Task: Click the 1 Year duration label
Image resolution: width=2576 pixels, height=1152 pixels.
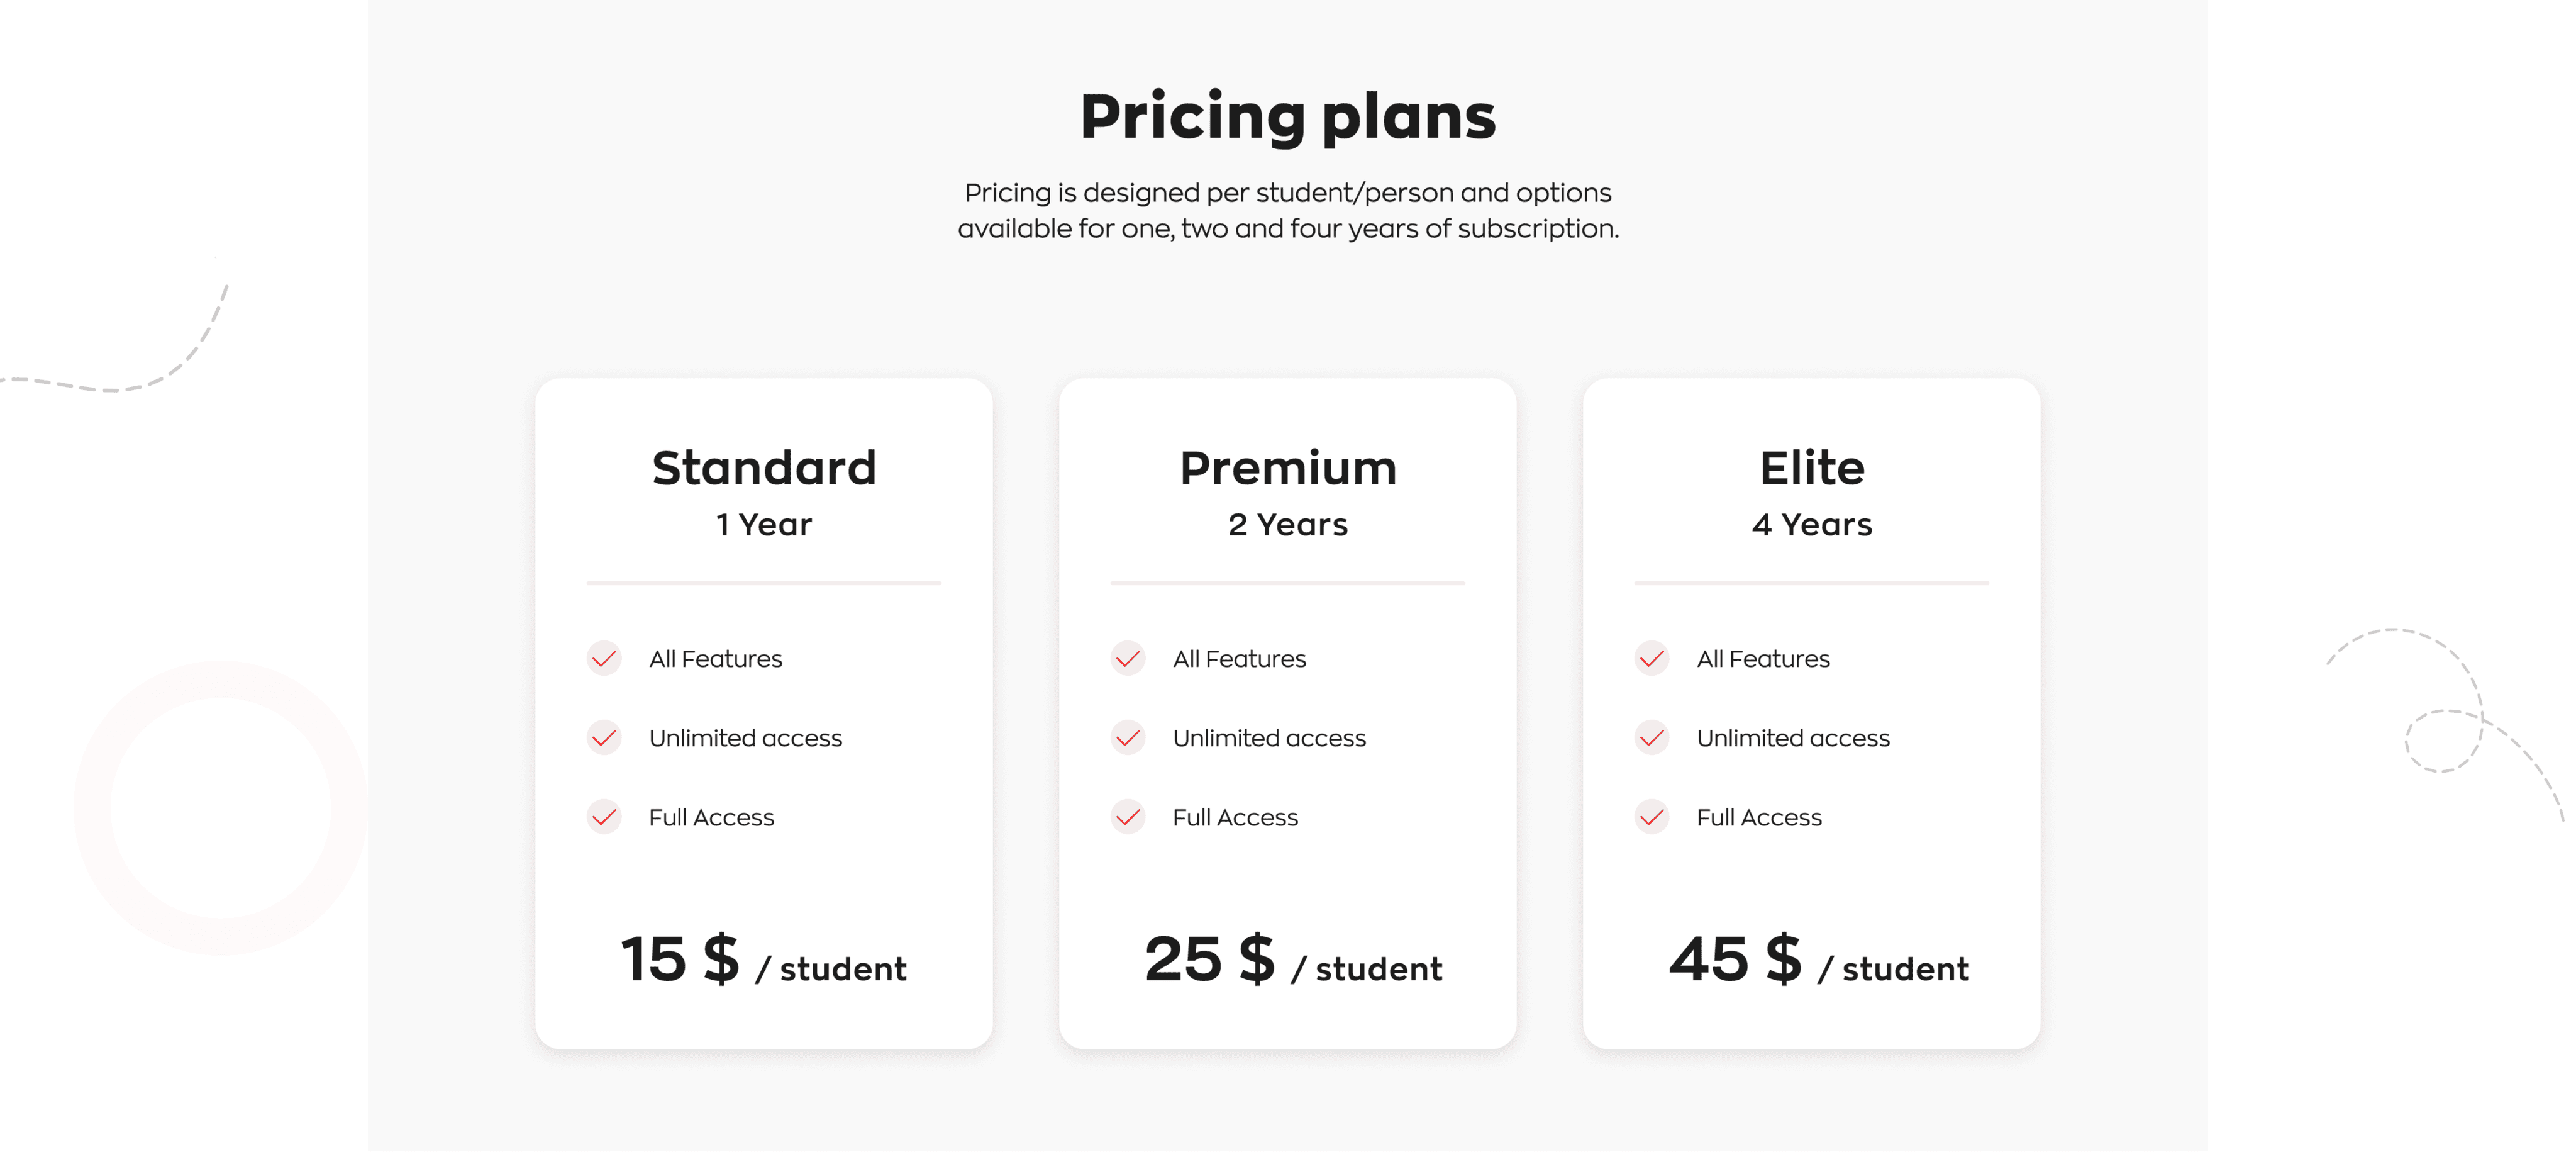Action: tap(764, 525)
